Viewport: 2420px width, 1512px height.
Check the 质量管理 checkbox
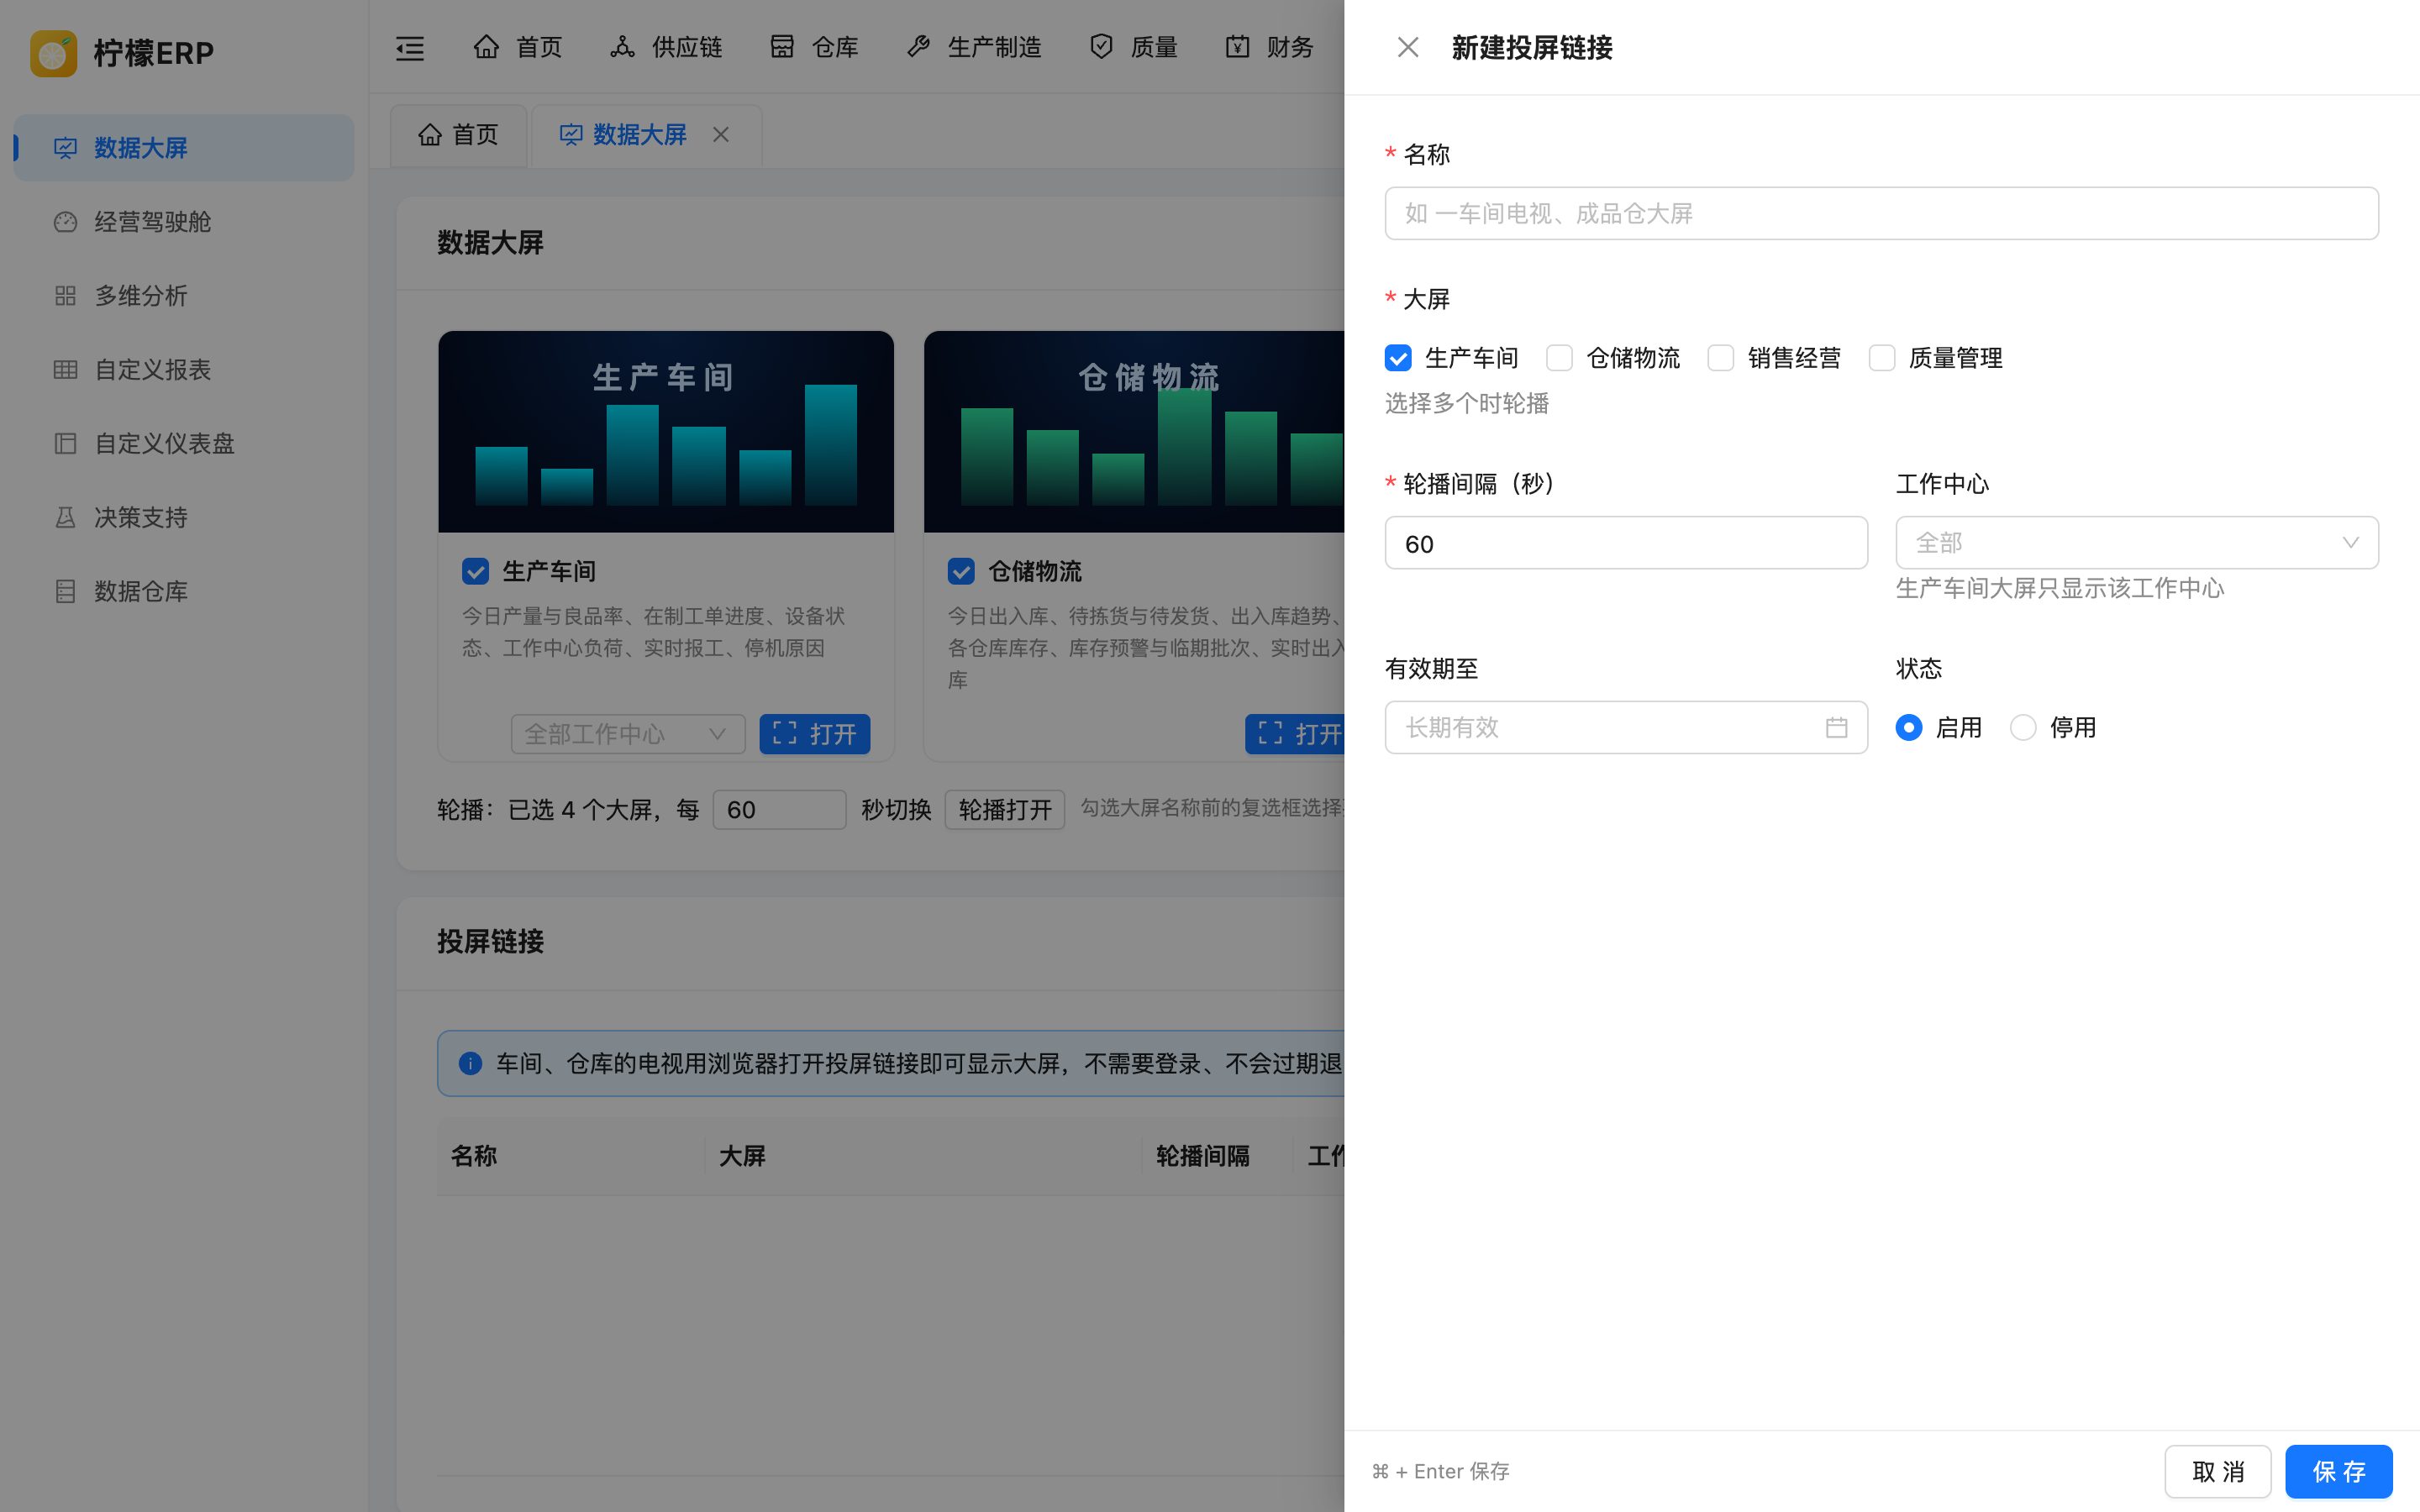click(x=1881, y=358)
